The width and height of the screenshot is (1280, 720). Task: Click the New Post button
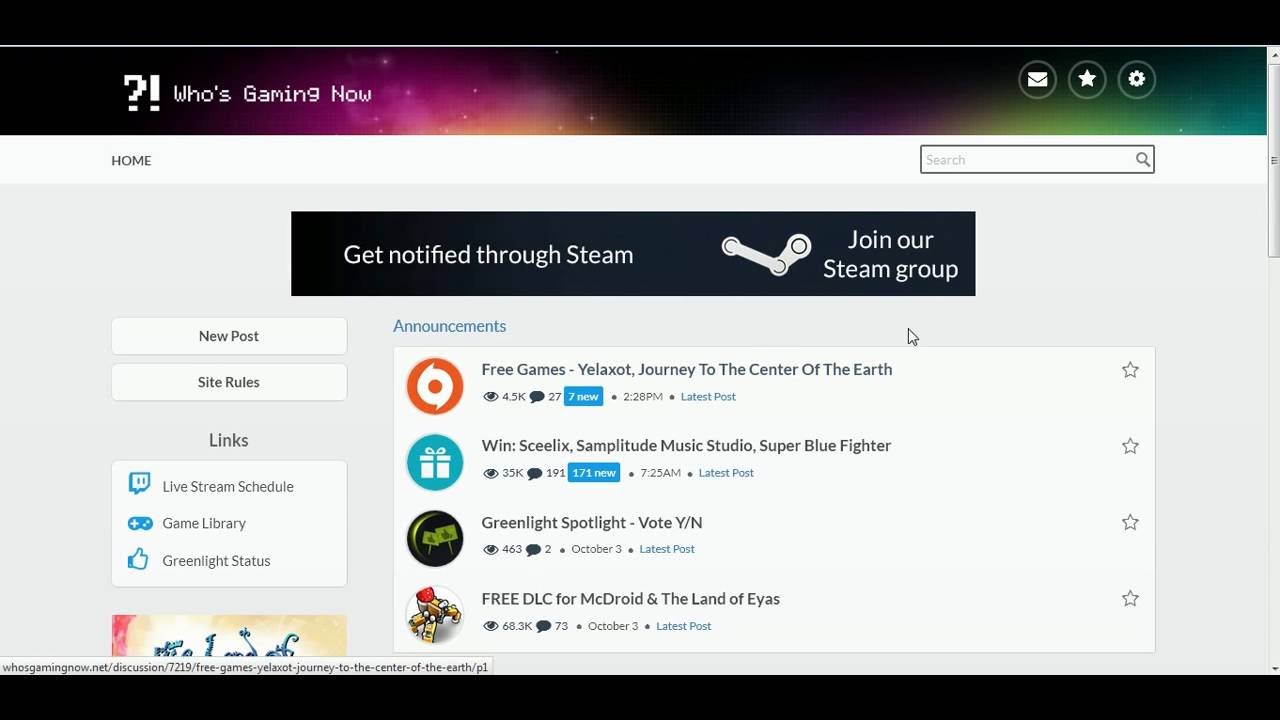(x=229, y=336)
